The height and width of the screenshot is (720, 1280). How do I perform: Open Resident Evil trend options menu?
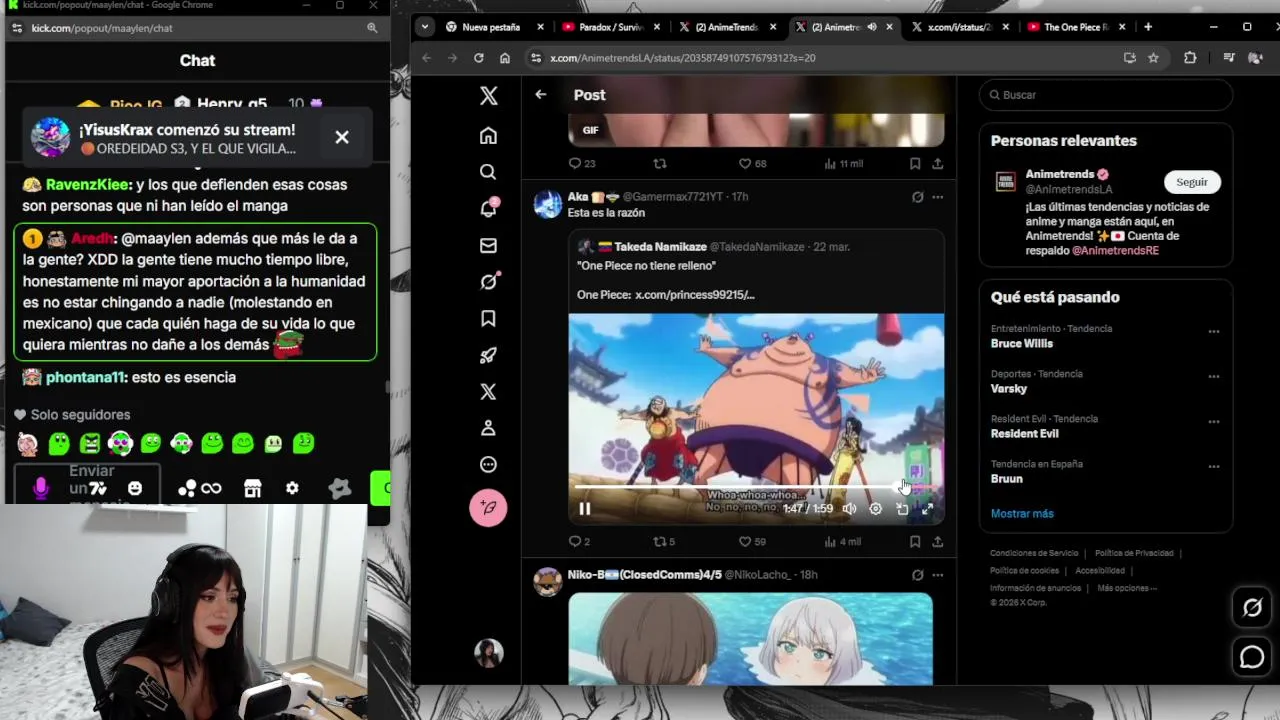[1213, 422]
